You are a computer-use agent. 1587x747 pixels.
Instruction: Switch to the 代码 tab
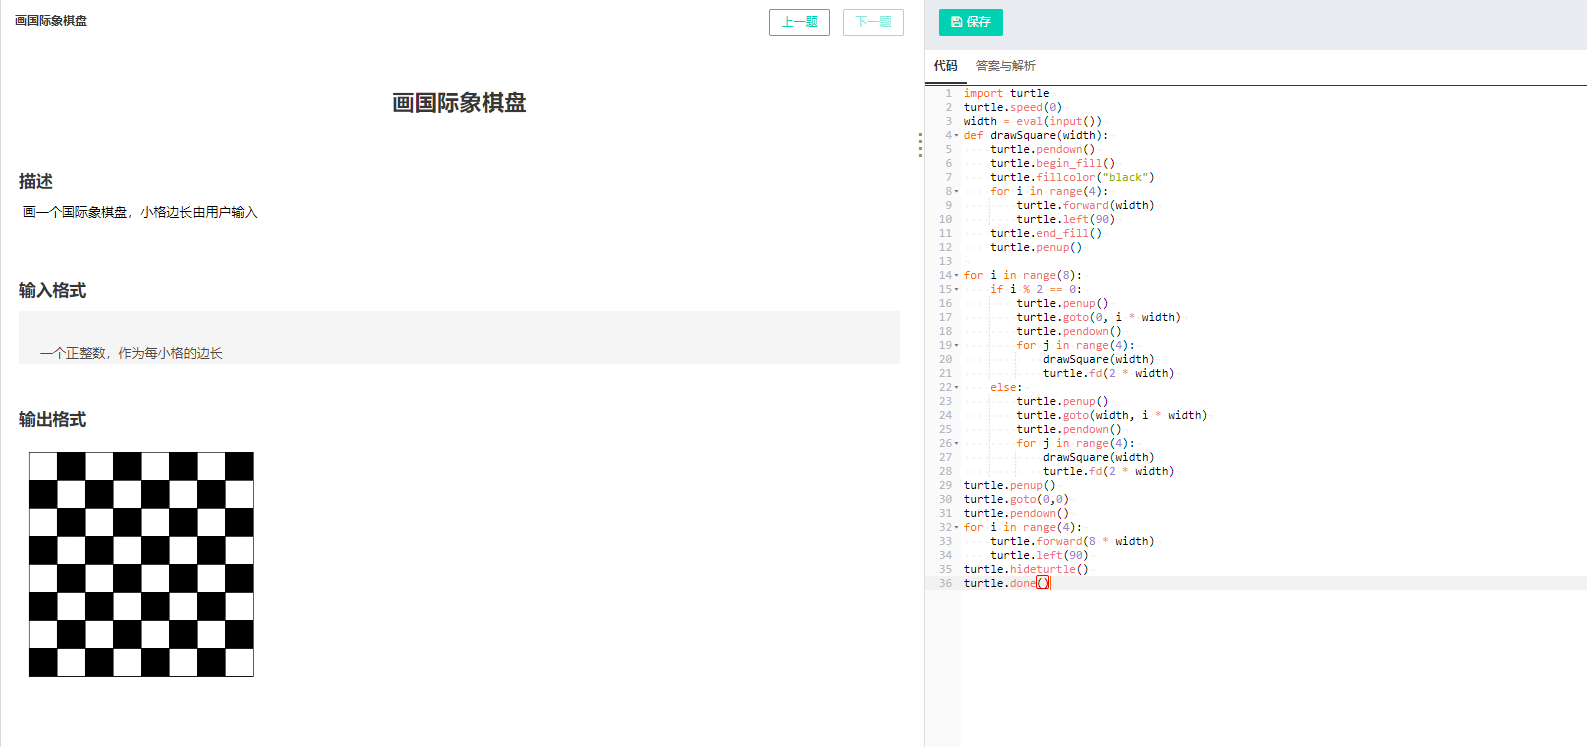[946, 66]
